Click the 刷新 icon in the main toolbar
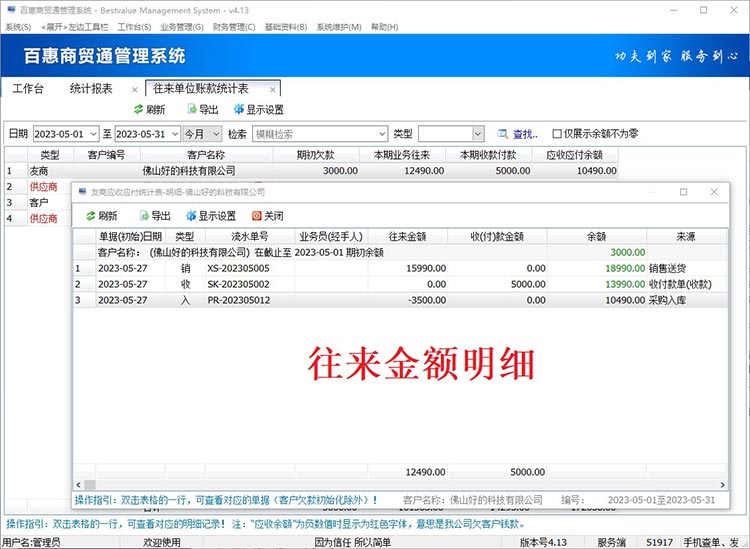 point(139,110)
